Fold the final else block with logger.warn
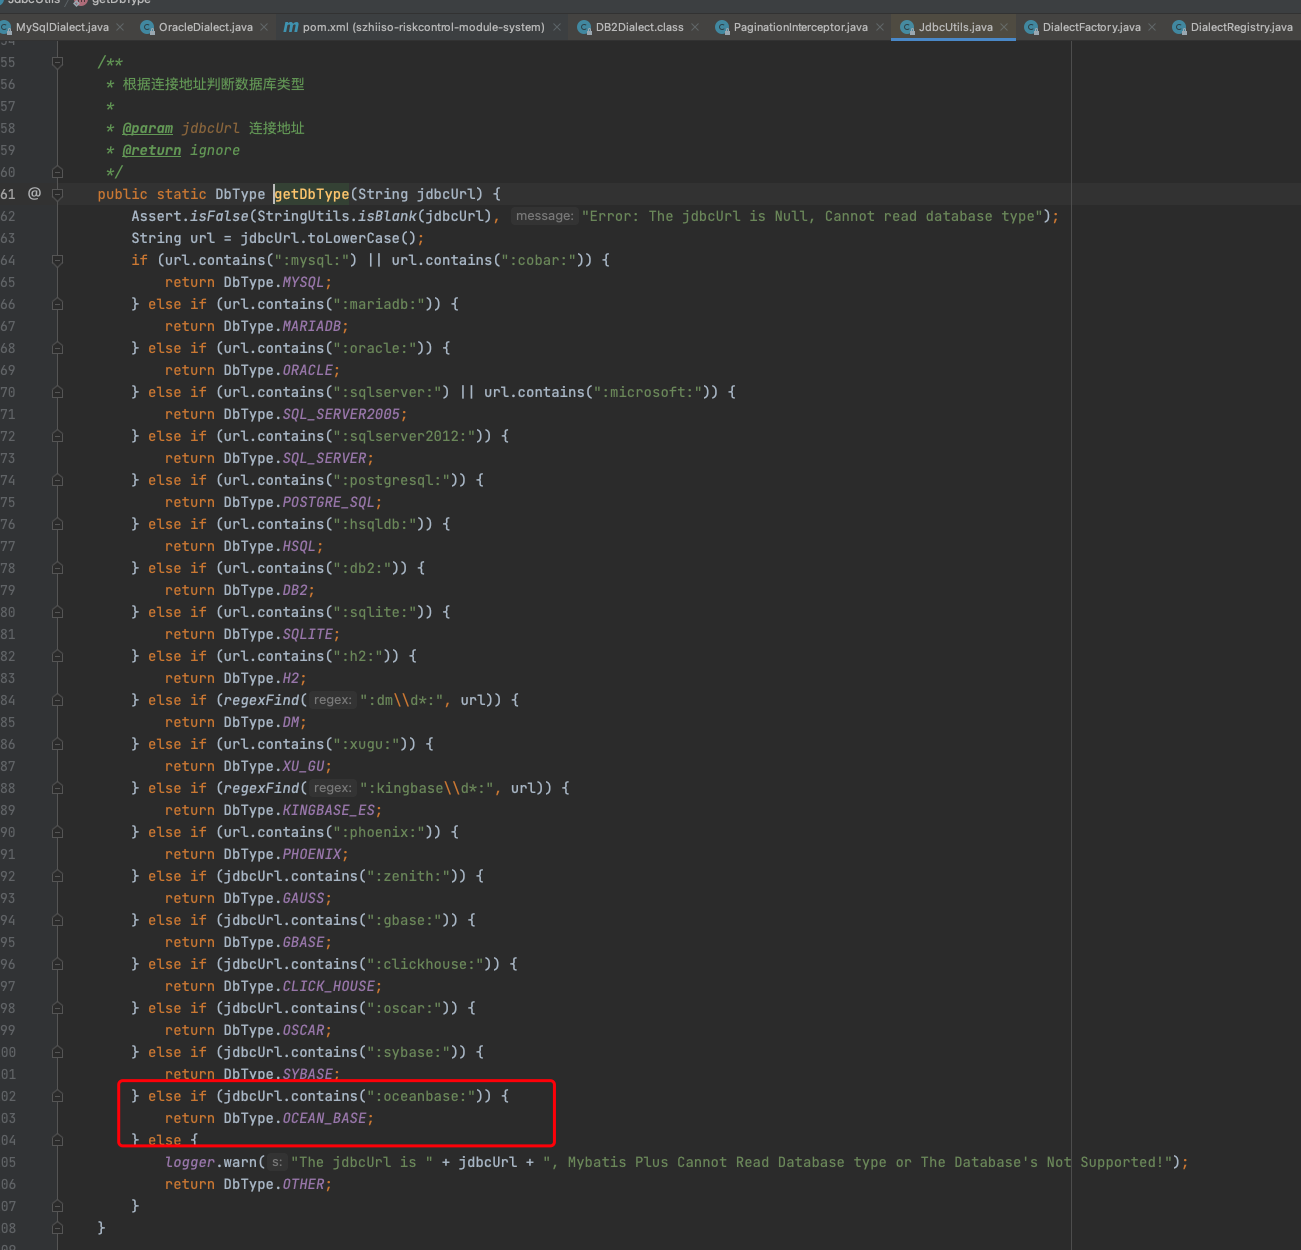 coord(57,1140)
